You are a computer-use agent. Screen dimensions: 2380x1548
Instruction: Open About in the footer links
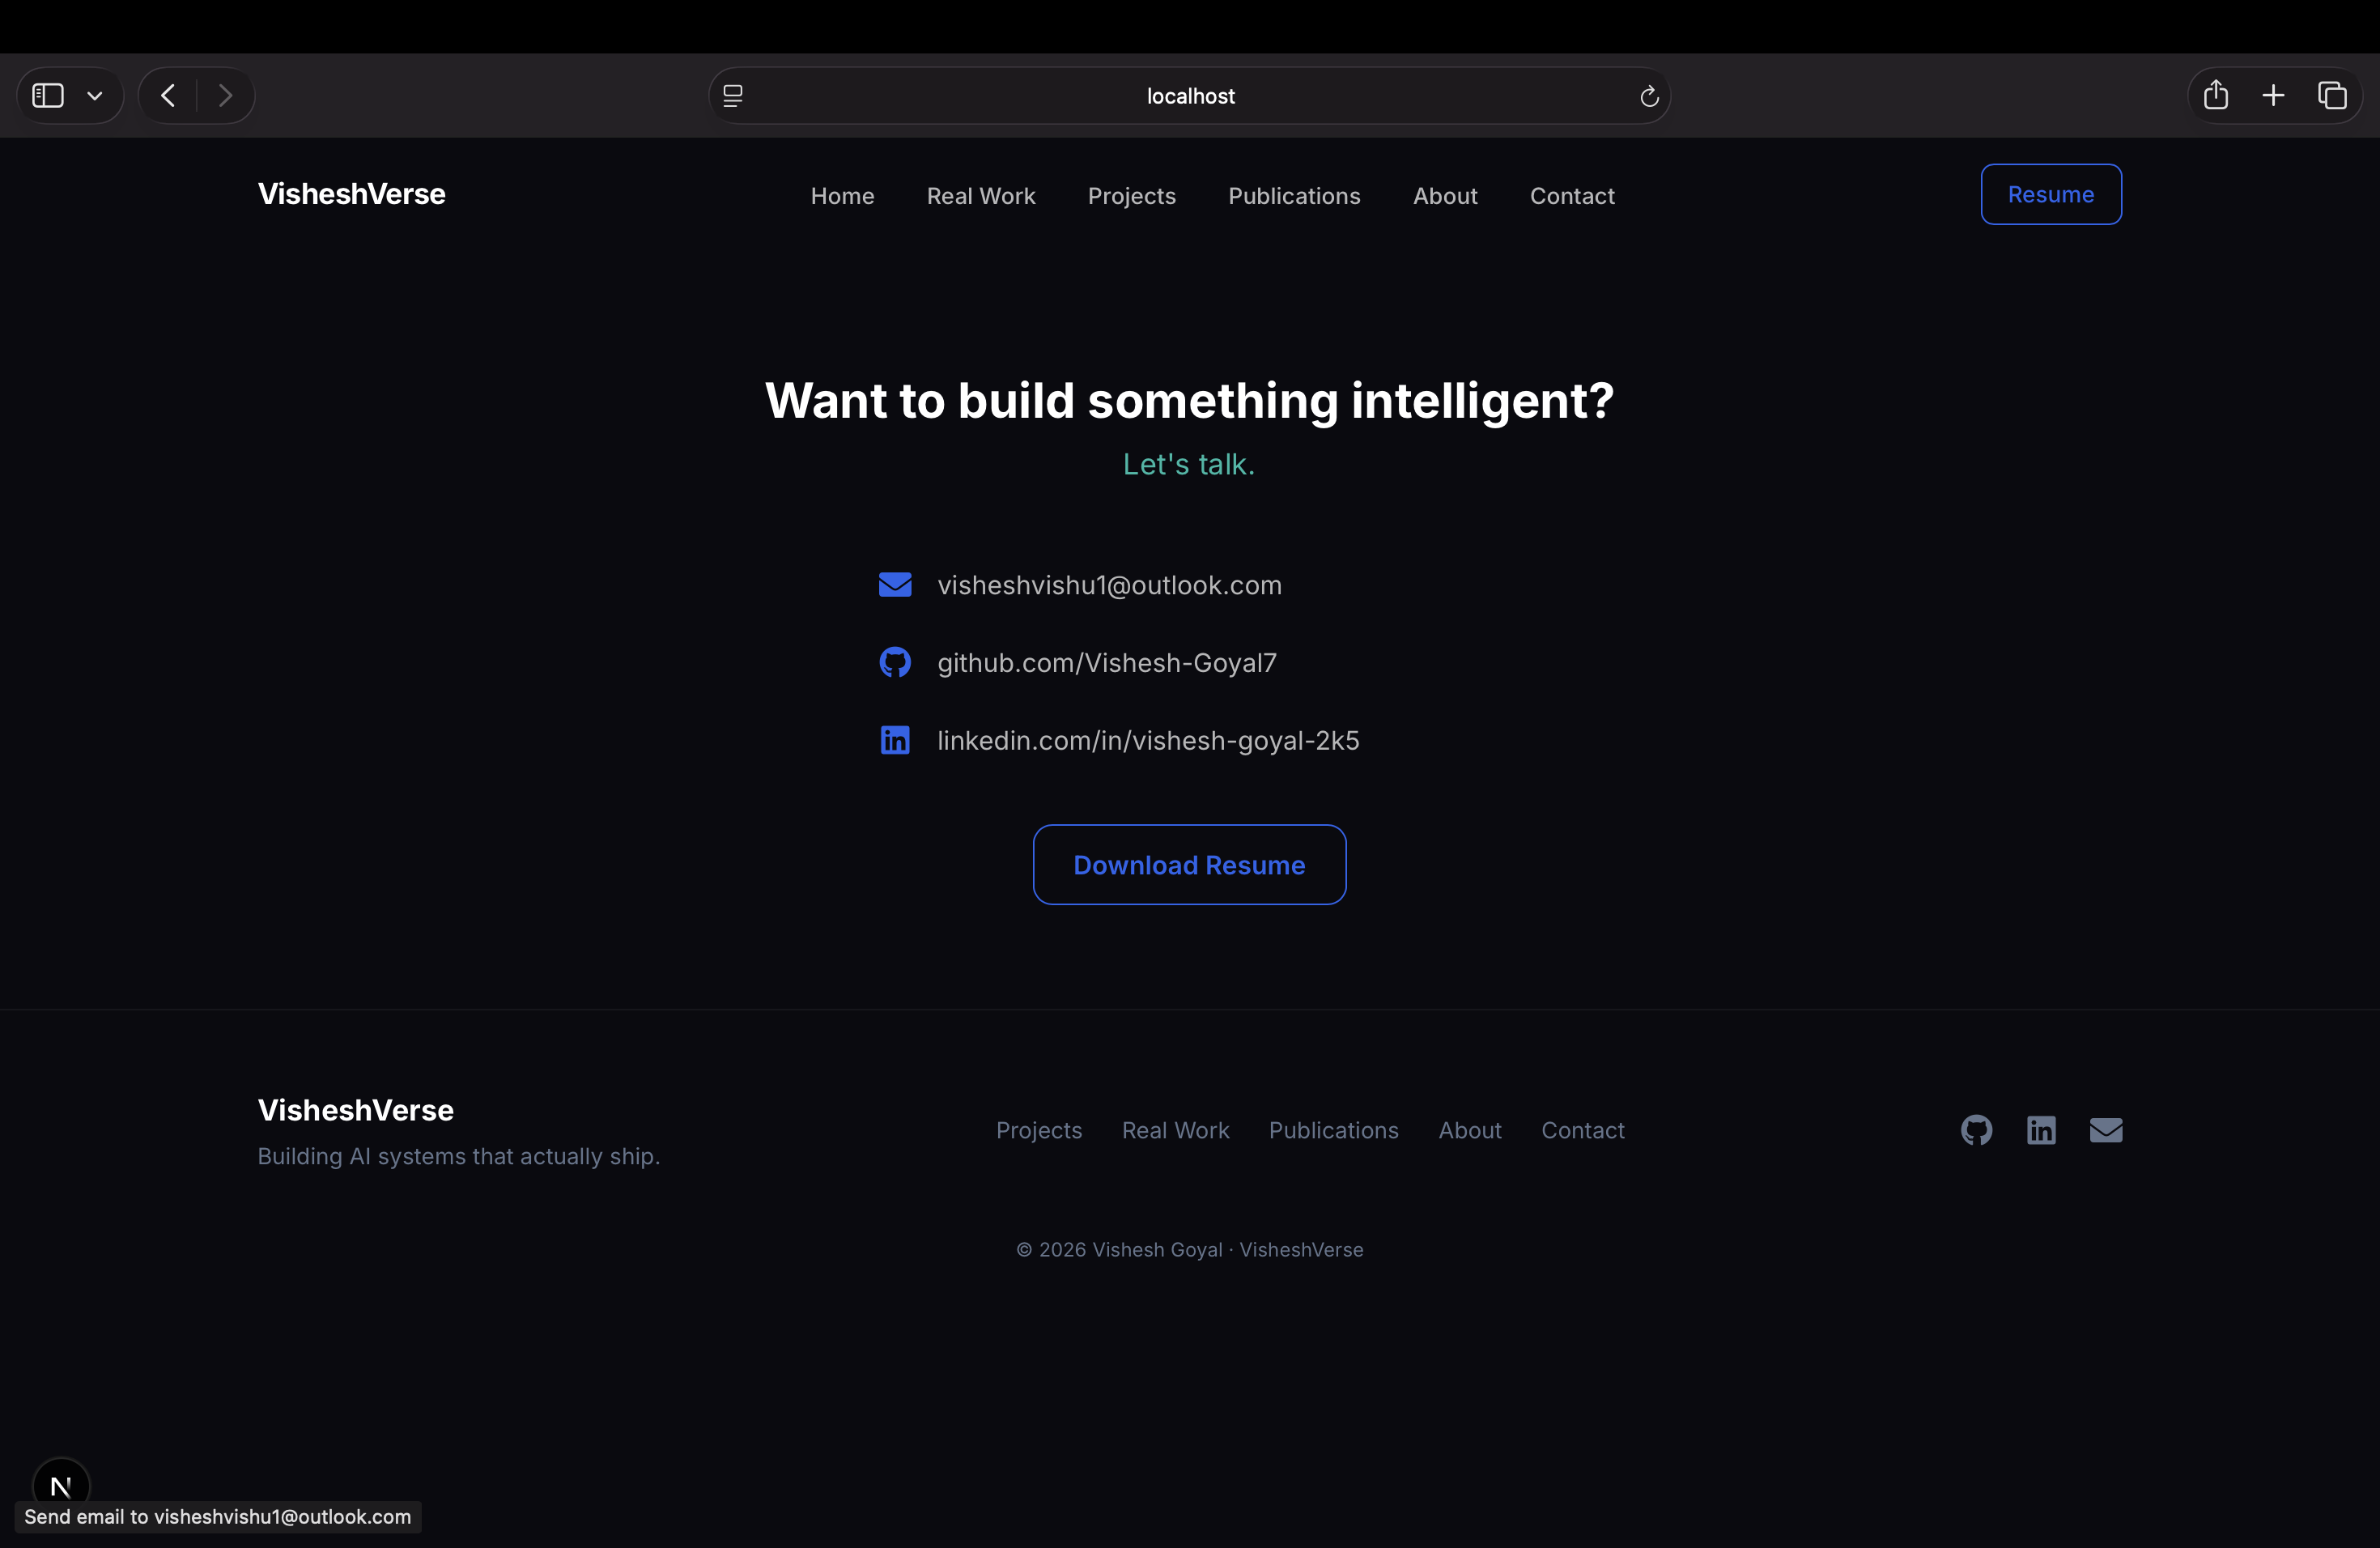[1470, 1130]
